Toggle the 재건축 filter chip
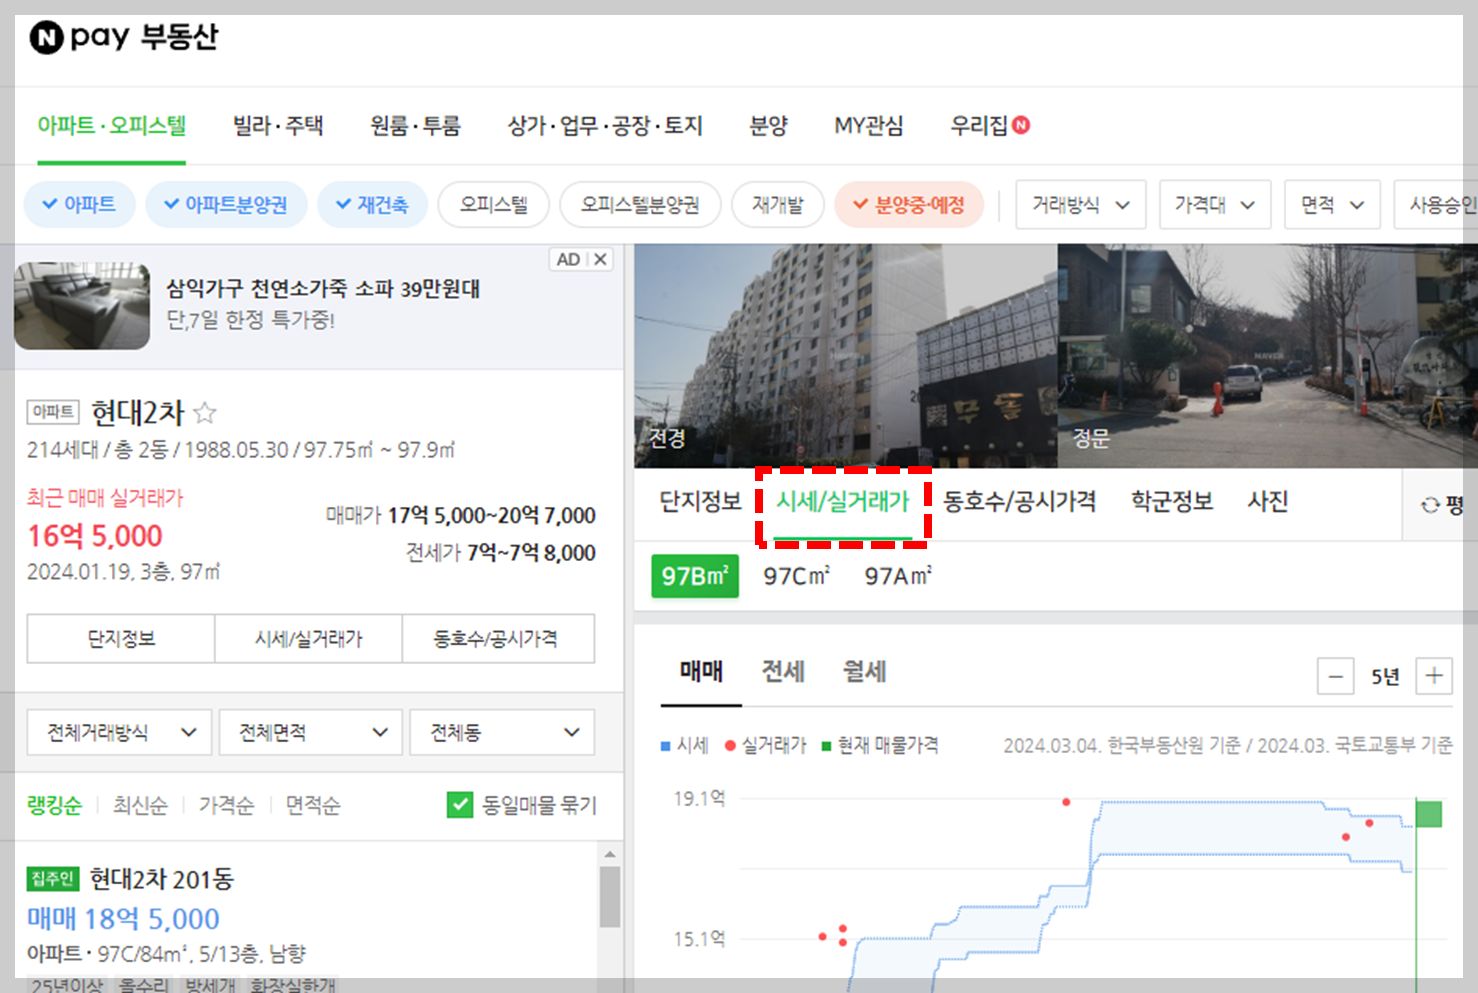 (372, 204)
